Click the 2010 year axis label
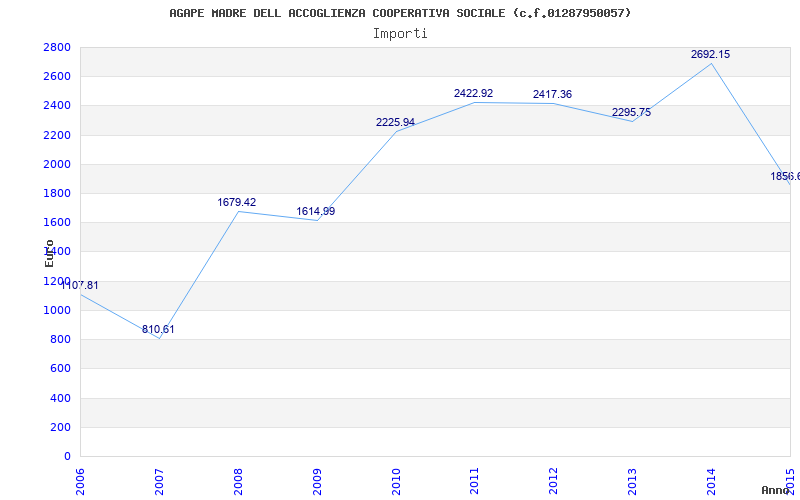Viewport: 800px width, 500px height. click(396, 482)
